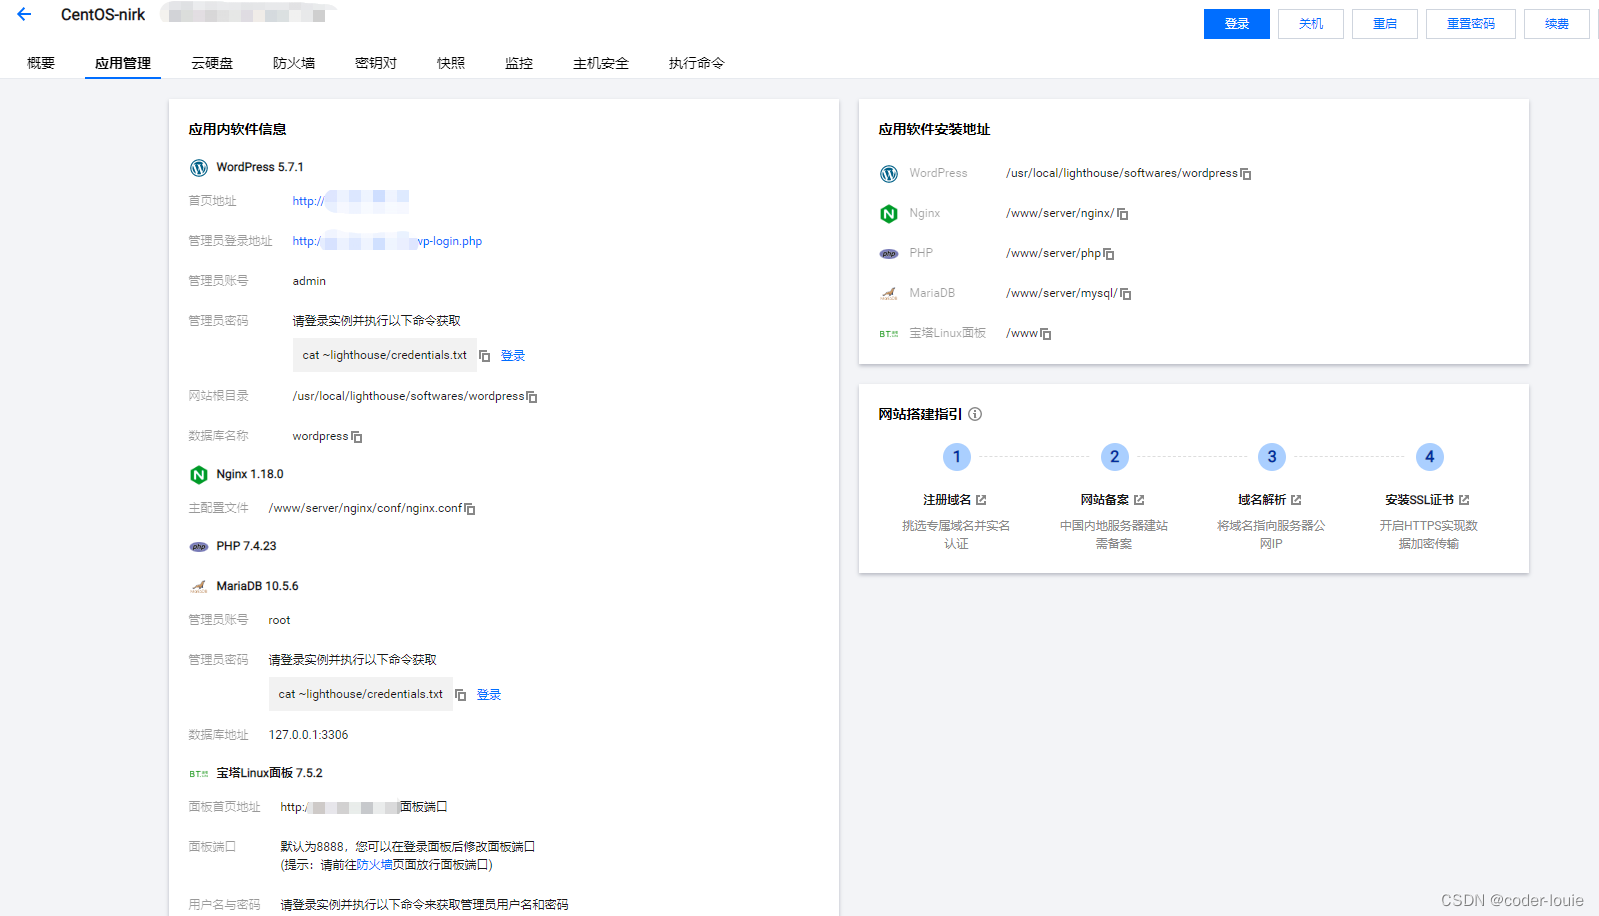1599x916 pixels.
Task: Select the 应用管理 tab
Action: 123,63
